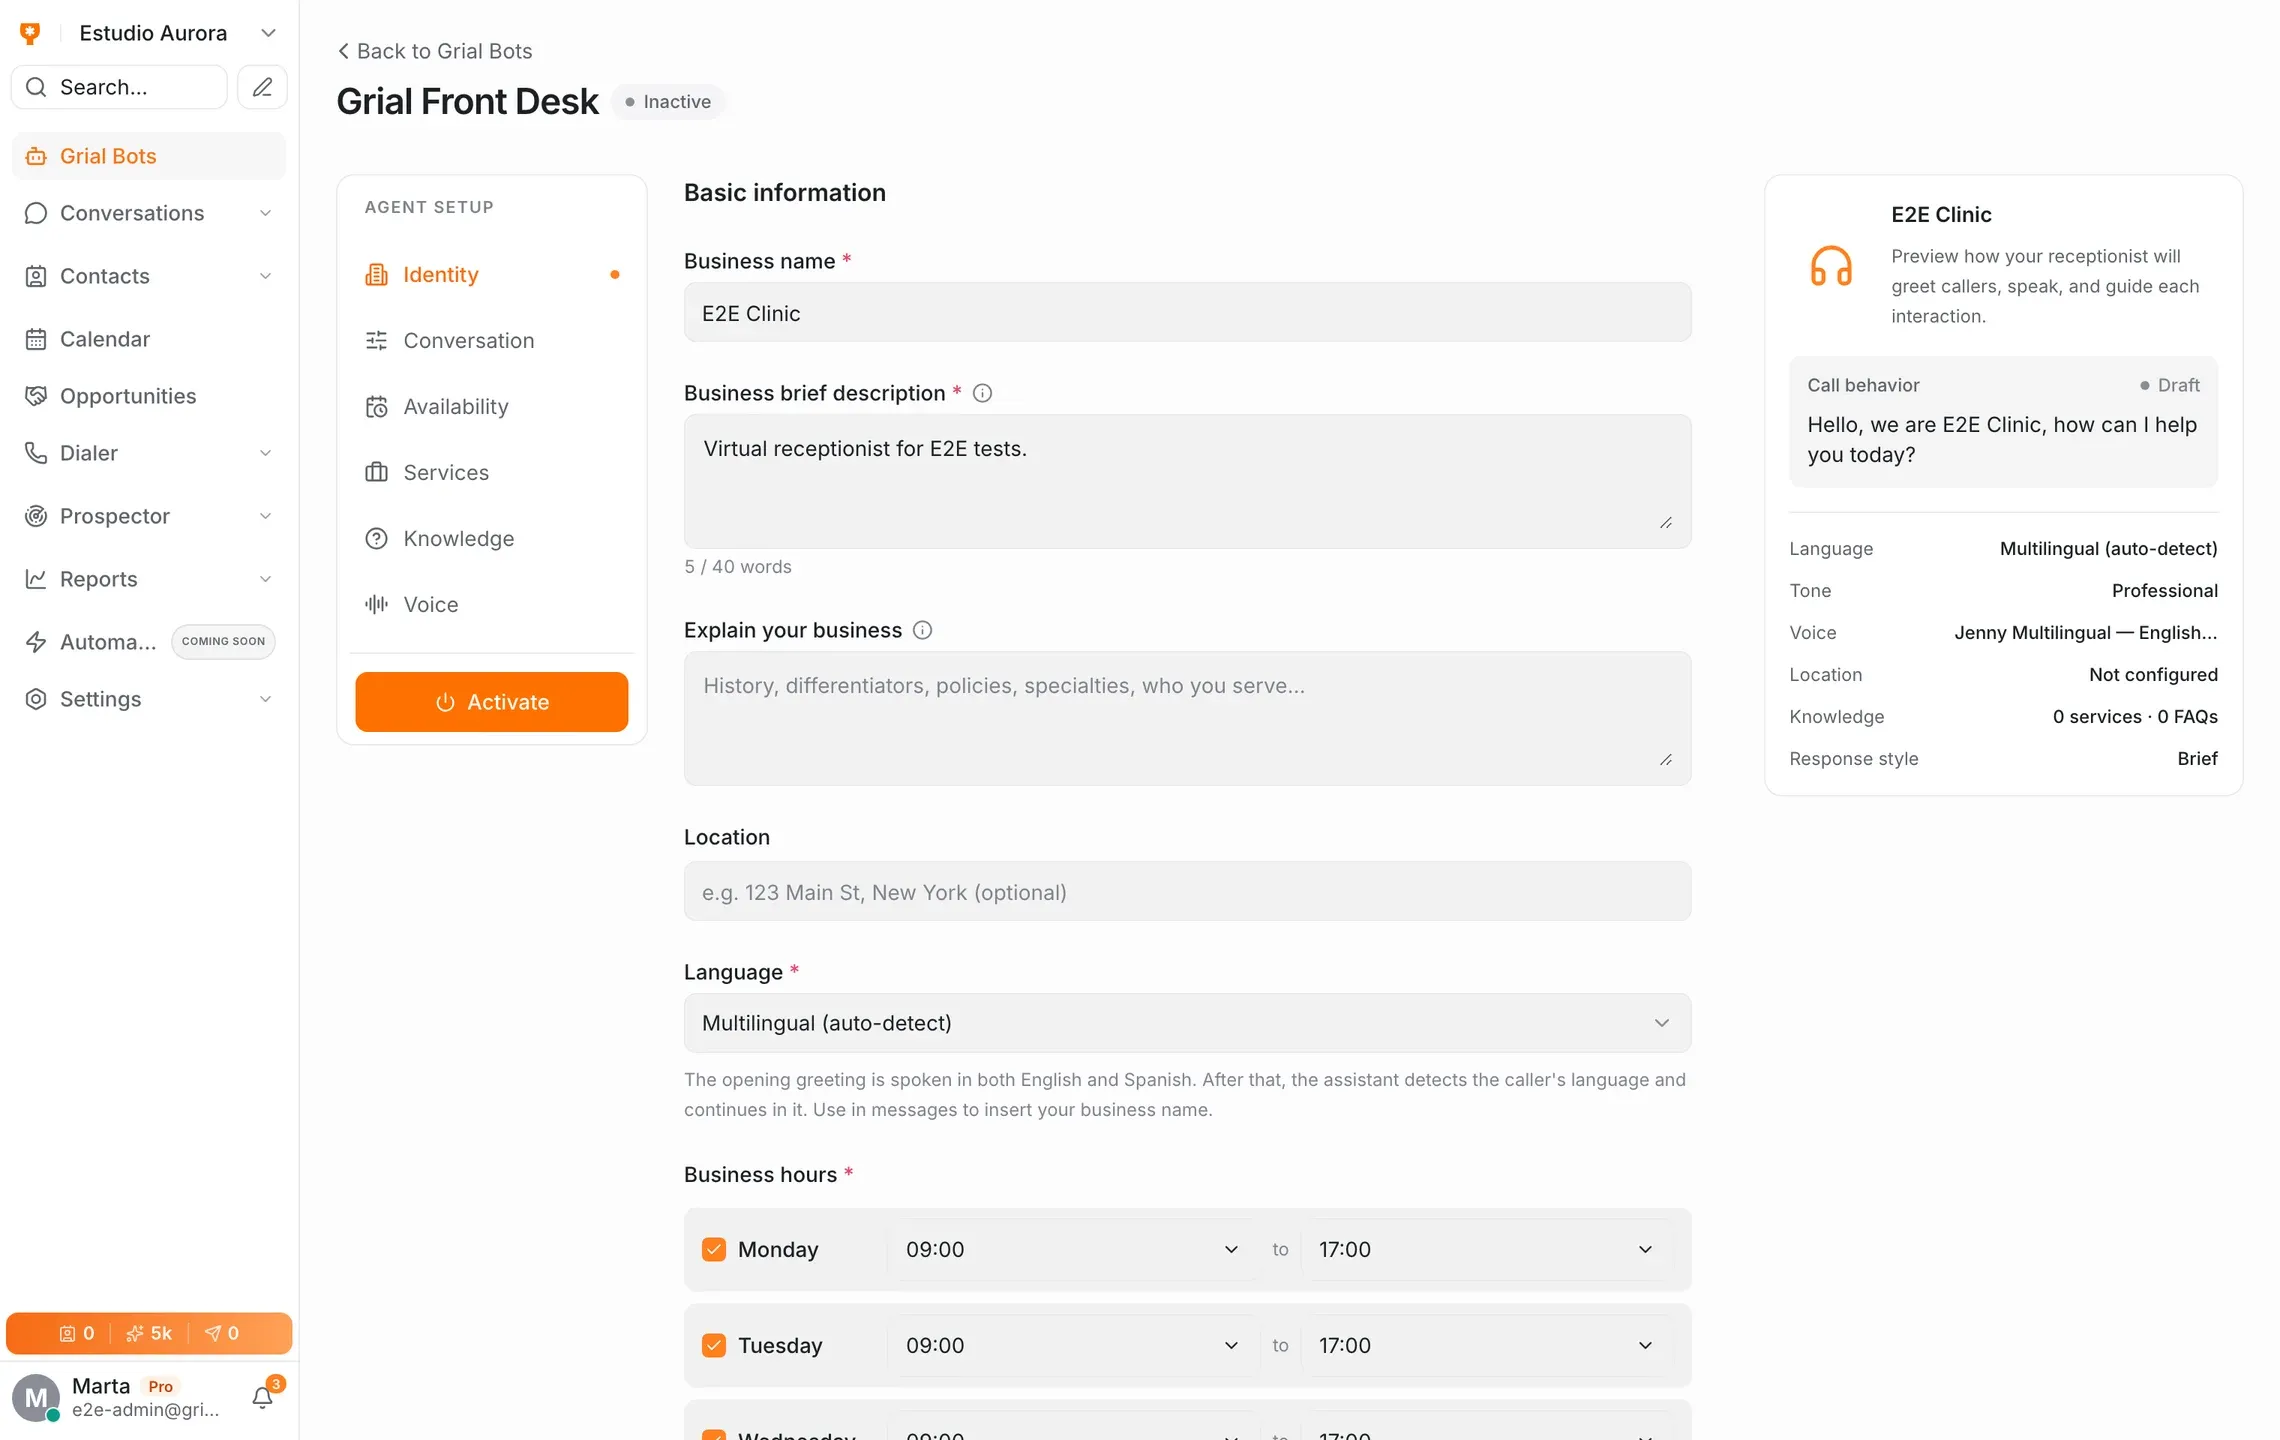Switch to the Knowledge setup section

492,538
